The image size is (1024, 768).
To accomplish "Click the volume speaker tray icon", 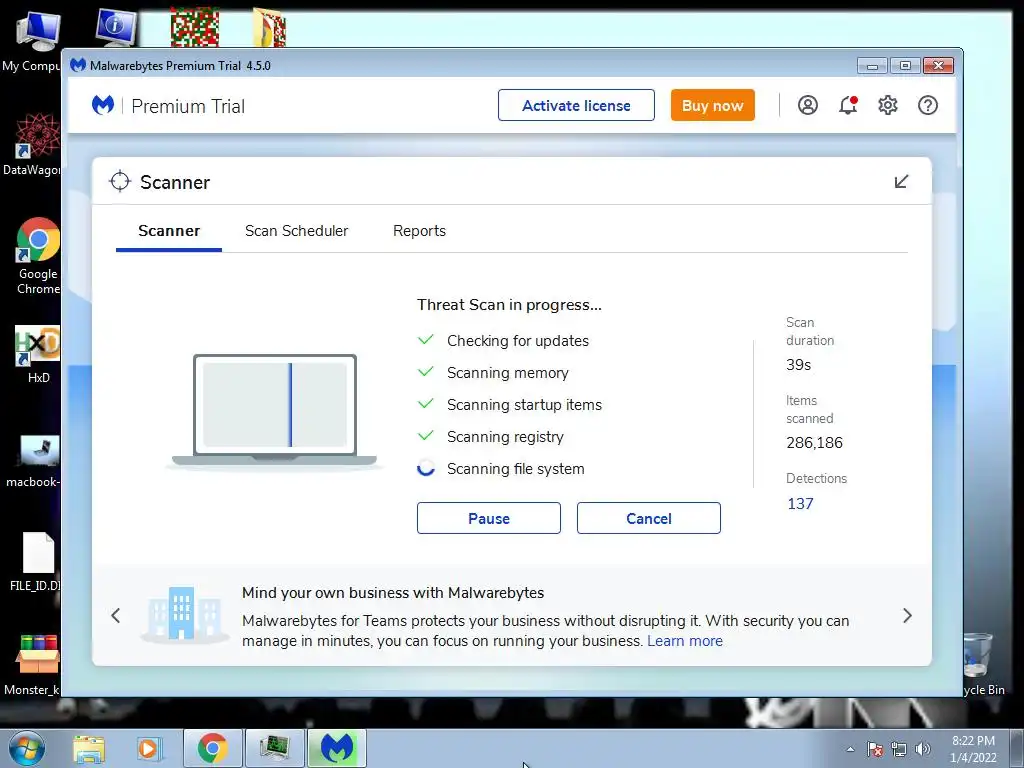I will point(923,749).
